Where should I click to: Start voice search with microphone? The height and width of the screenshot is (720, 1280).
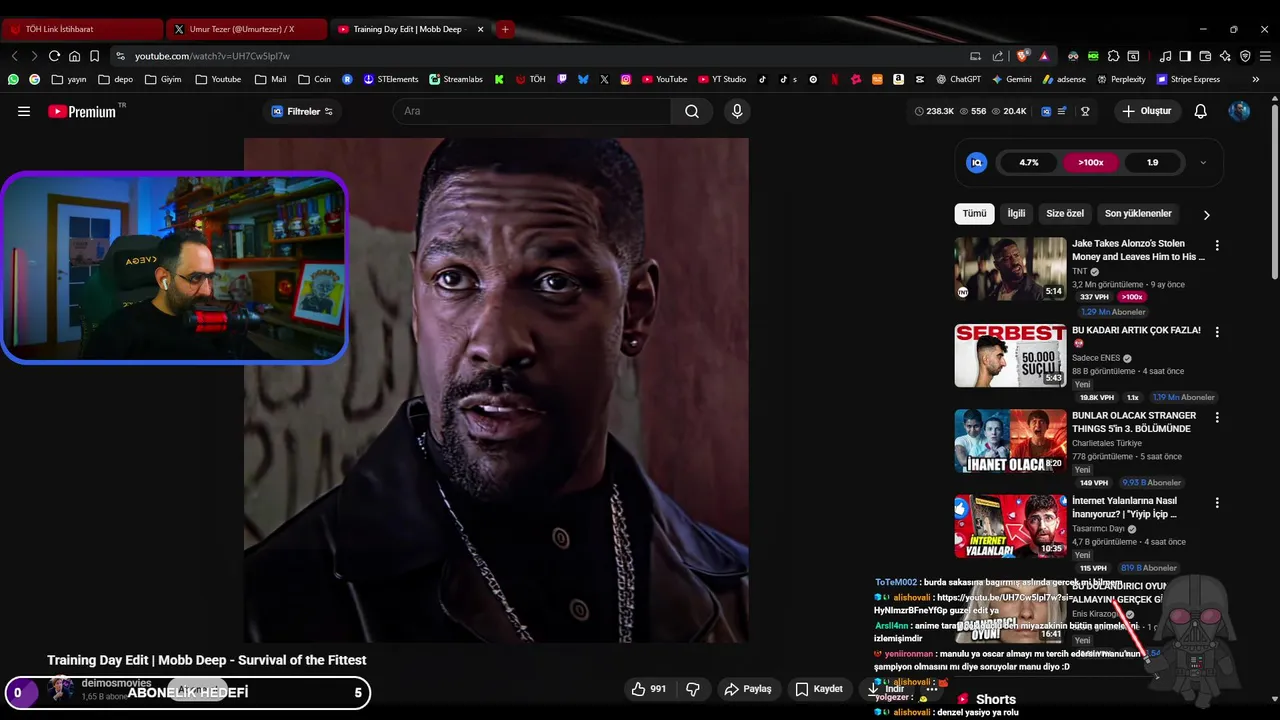coord(737,111)
